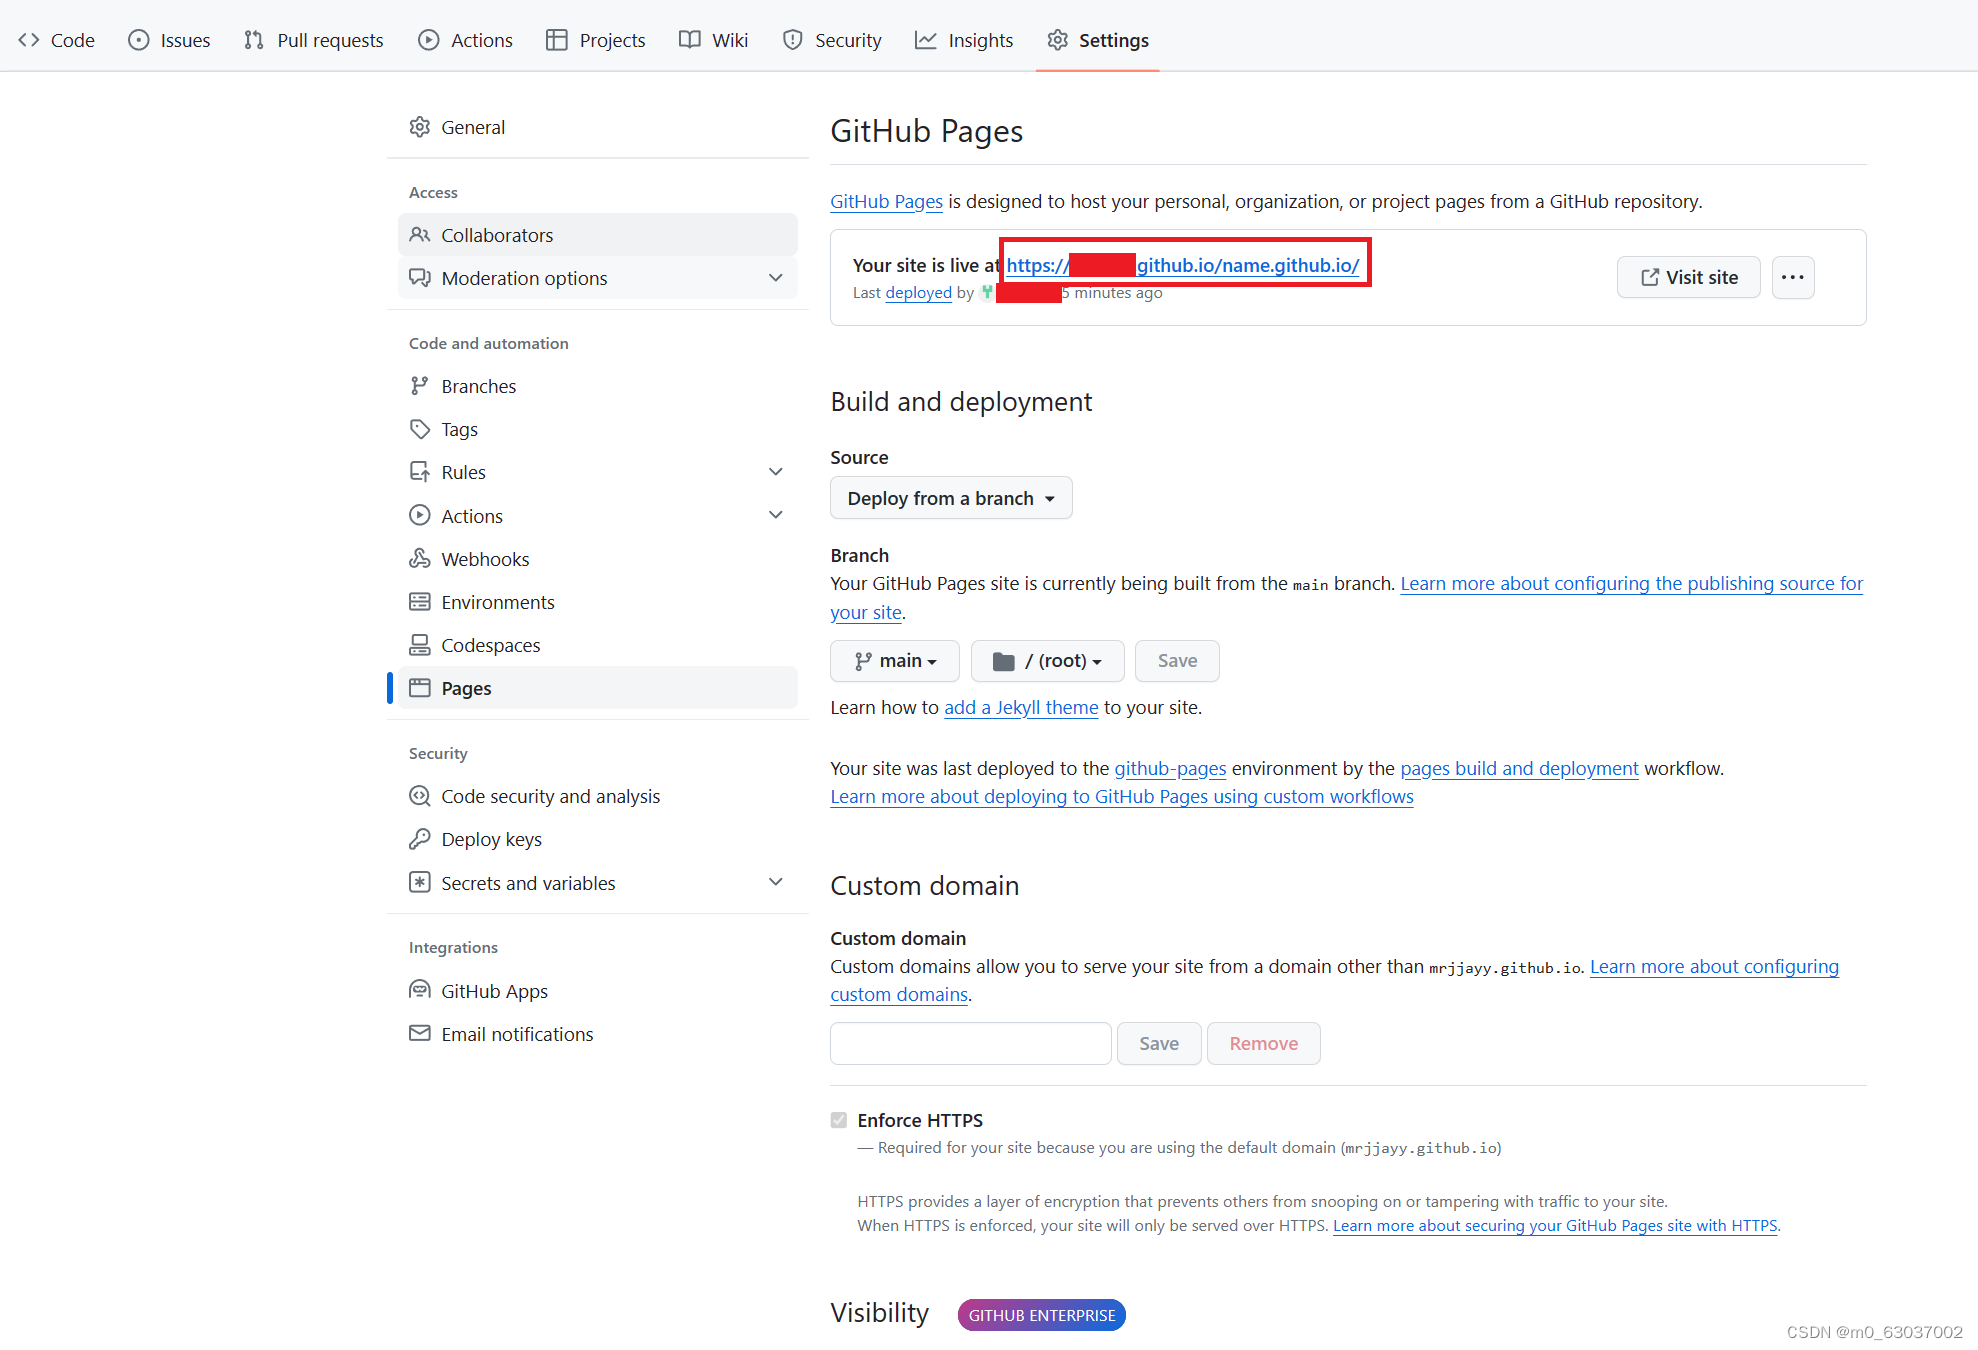Image resolution: width=1978 pixels, height=1350 pixels.
Task: Click the external-link icon on Visit site
Action: pos(1650,277)
